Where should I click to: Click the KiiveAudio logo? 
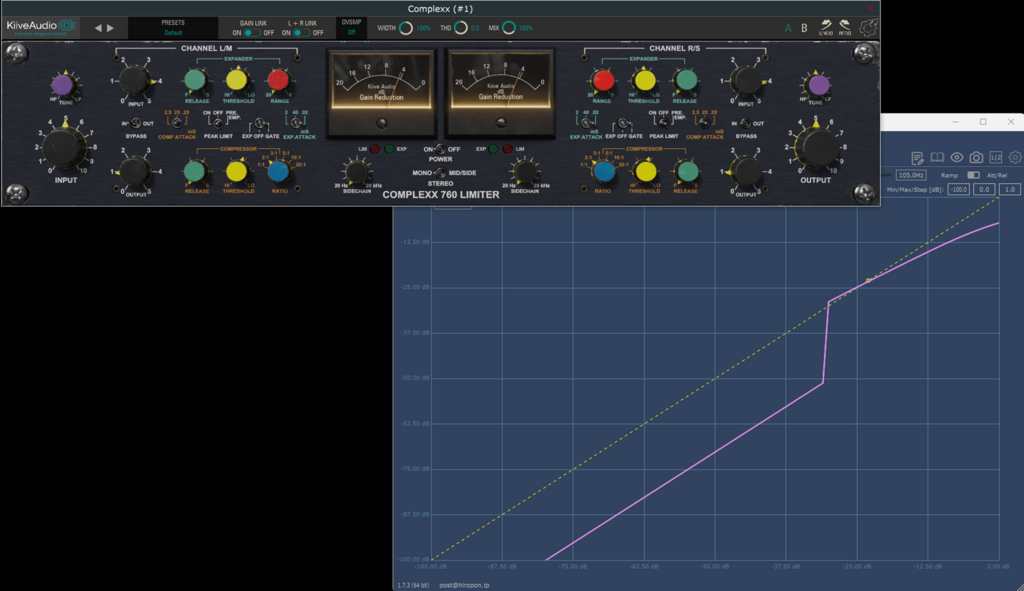[41, 27]
